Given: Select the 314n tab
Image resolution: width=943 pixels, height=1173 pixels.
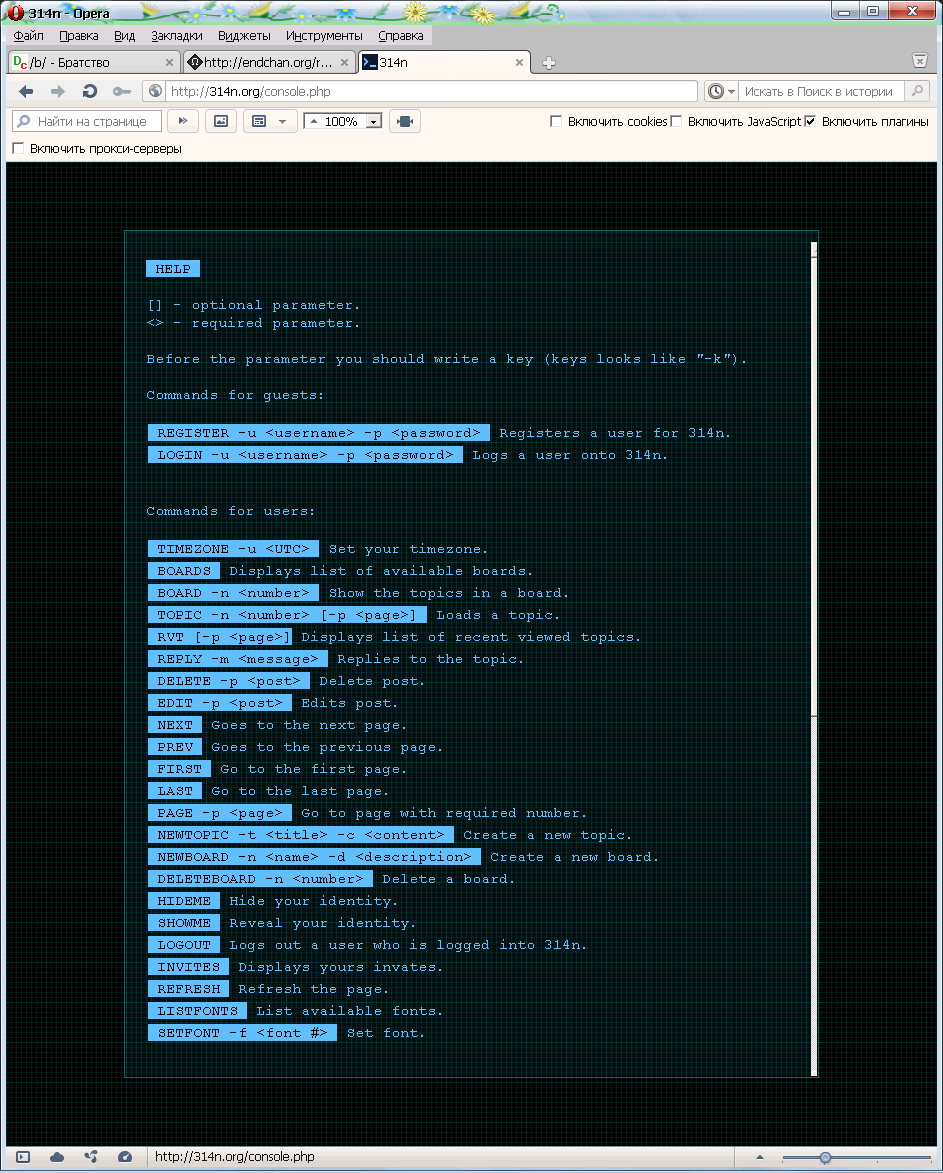Looking at the screenshot, I should pyautogui.click(x=444, y=63).
